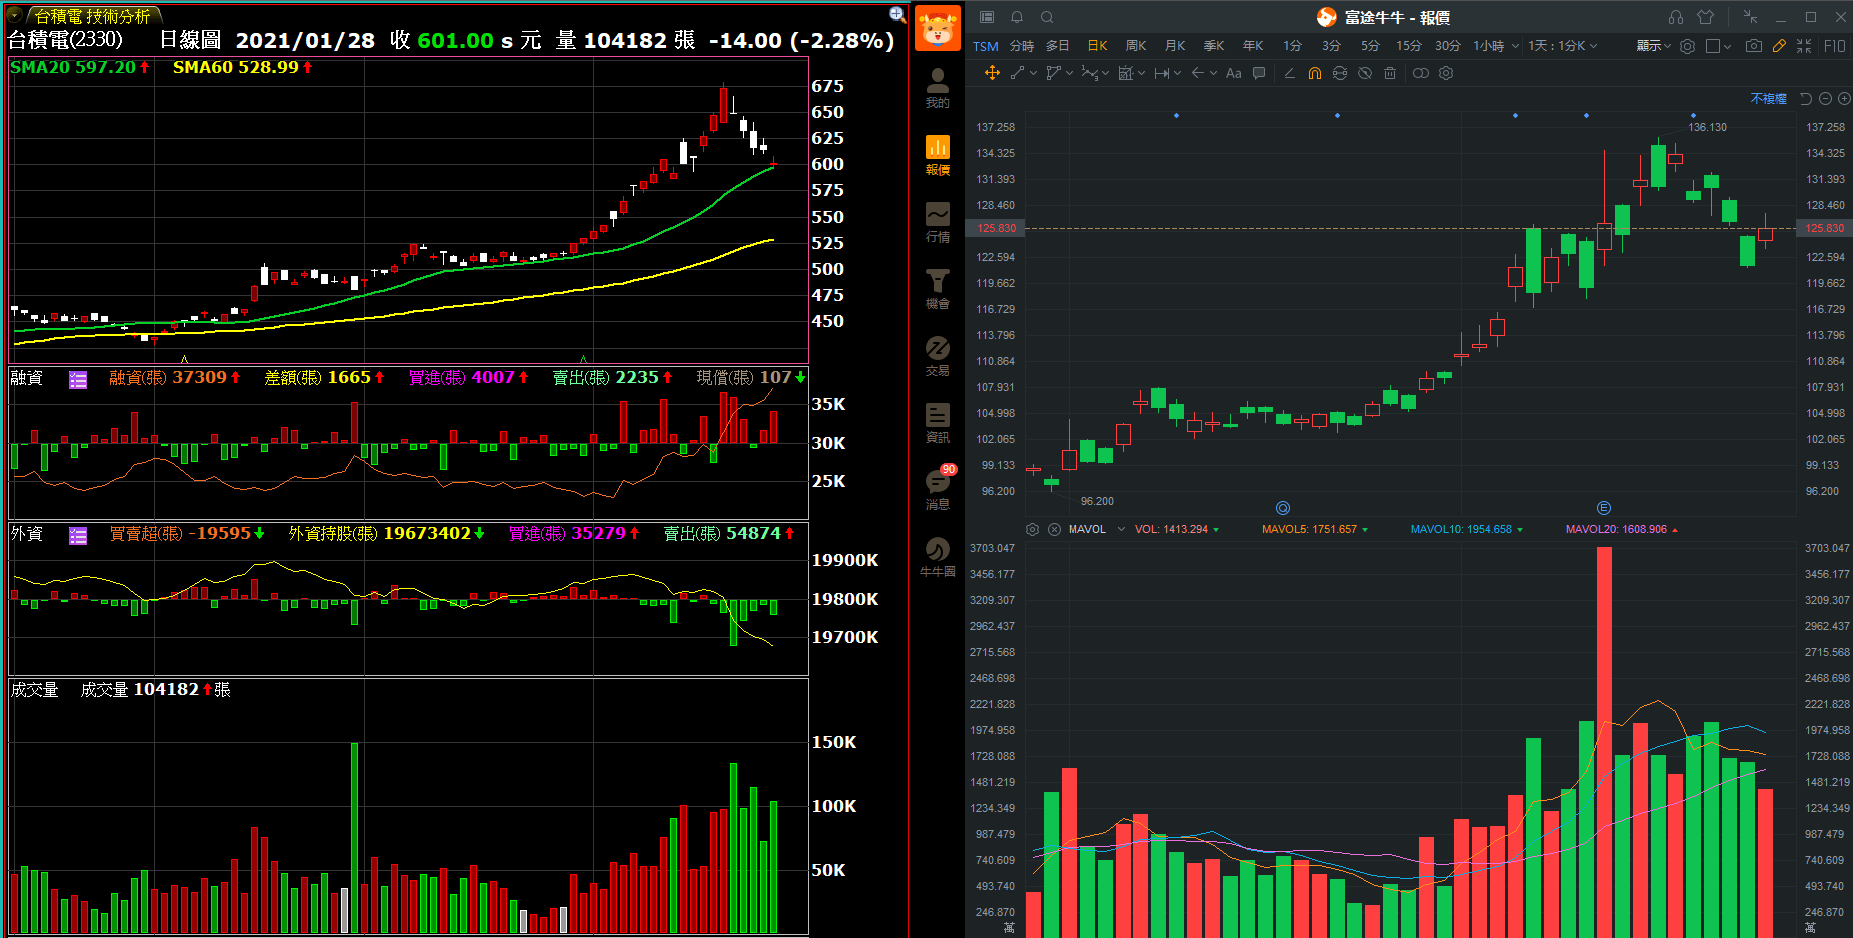Select the Aa text annotation tool
The height and width of the screenshot is (938, 1853).
1233,73
